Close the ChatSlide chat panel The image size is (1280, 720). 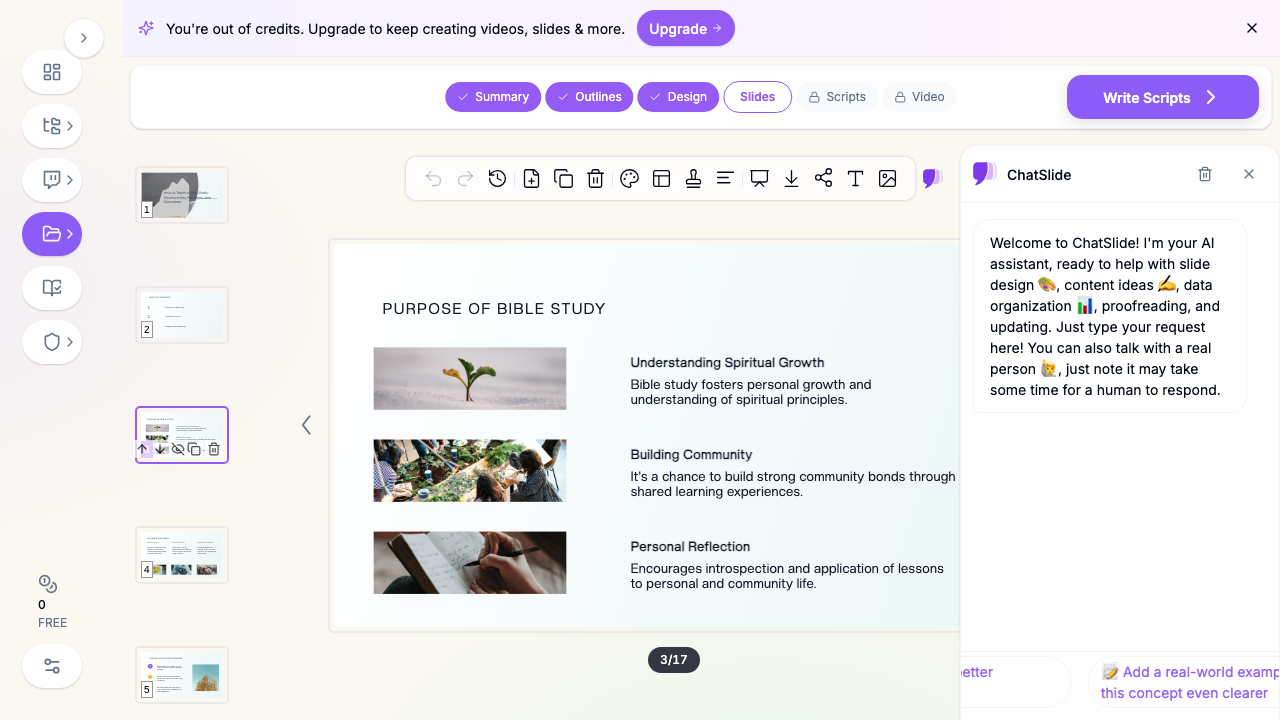tap(1249, 174)
